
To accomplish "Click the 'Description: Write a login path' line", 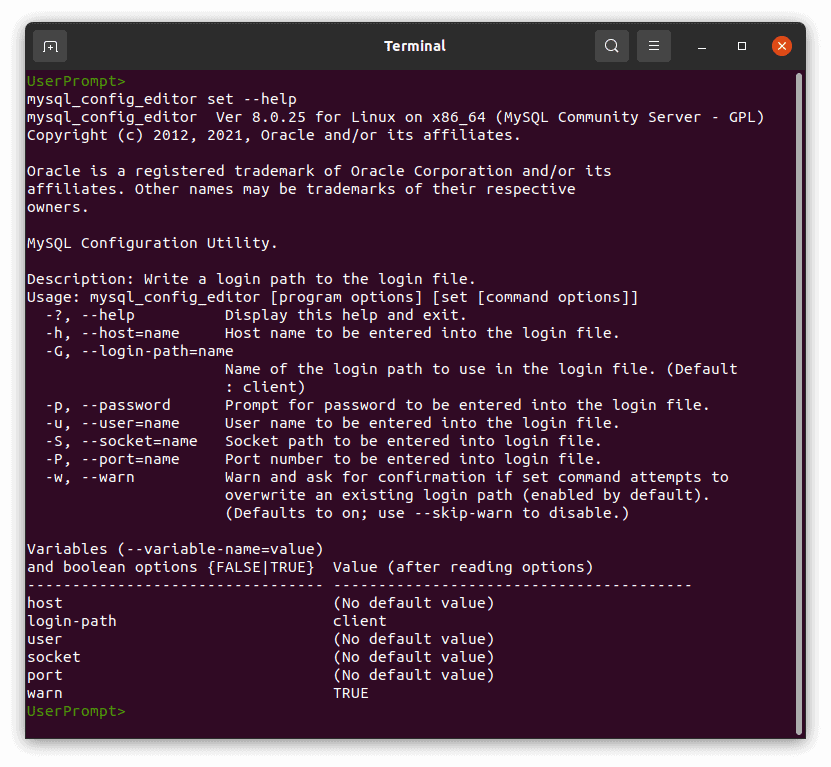I will (x=251, y=279).
